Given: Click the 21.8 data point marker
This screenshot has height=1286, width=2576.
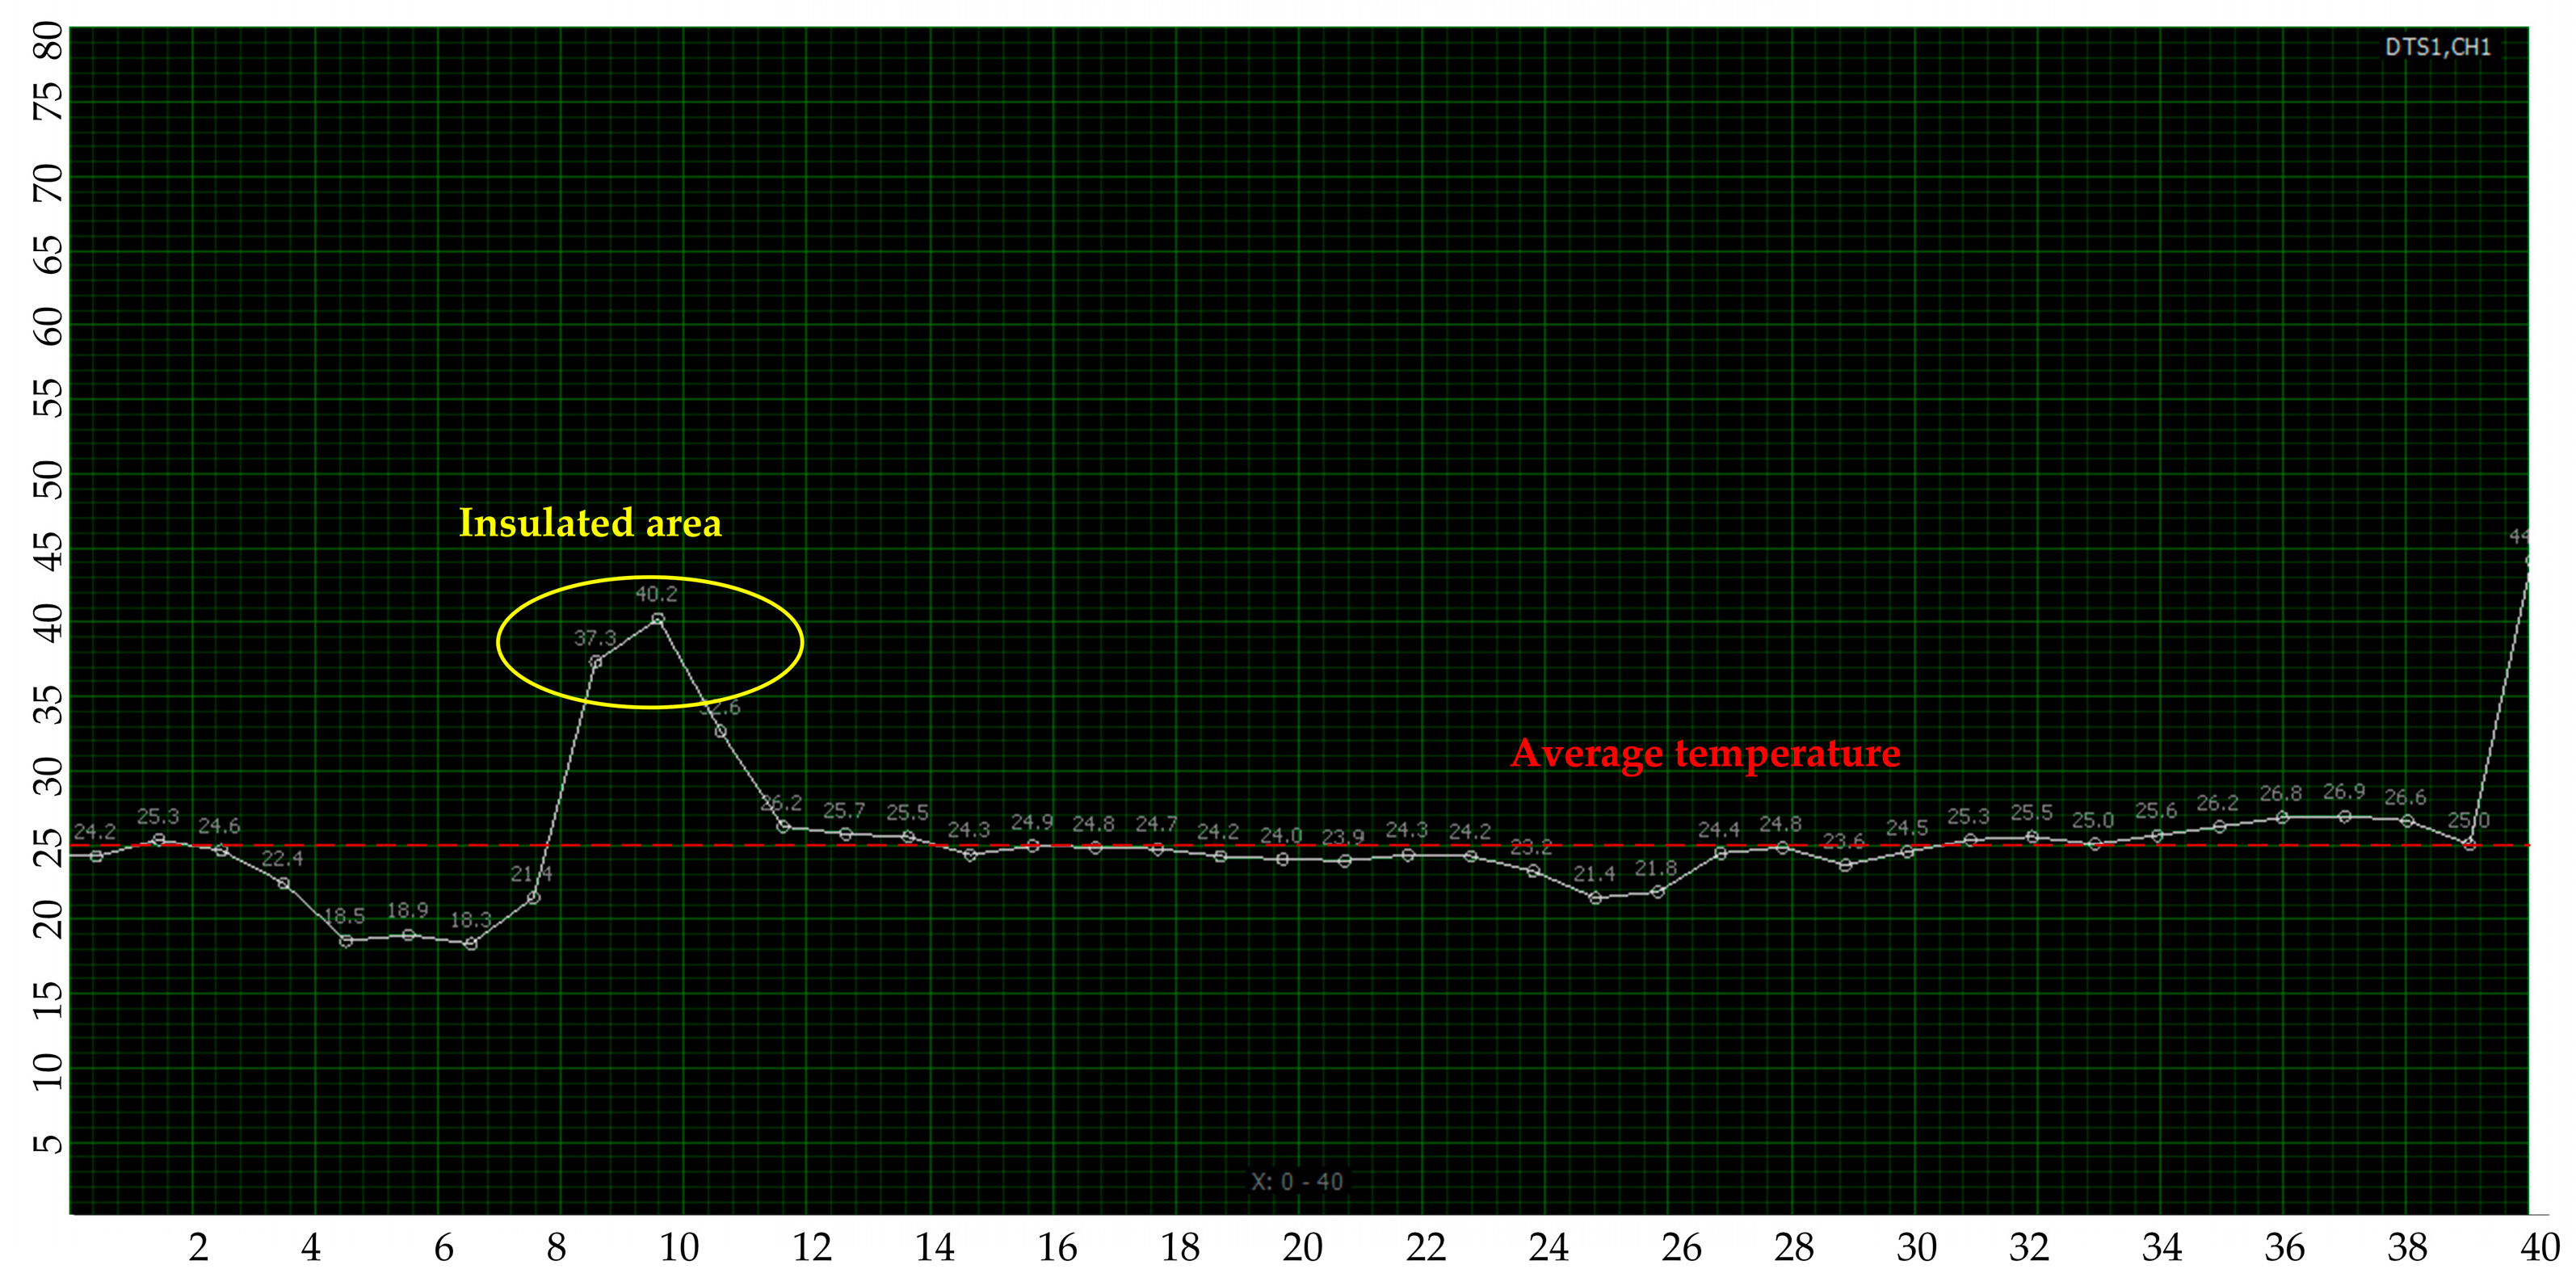Looking at the screenshot, I should pos(1657,891).
